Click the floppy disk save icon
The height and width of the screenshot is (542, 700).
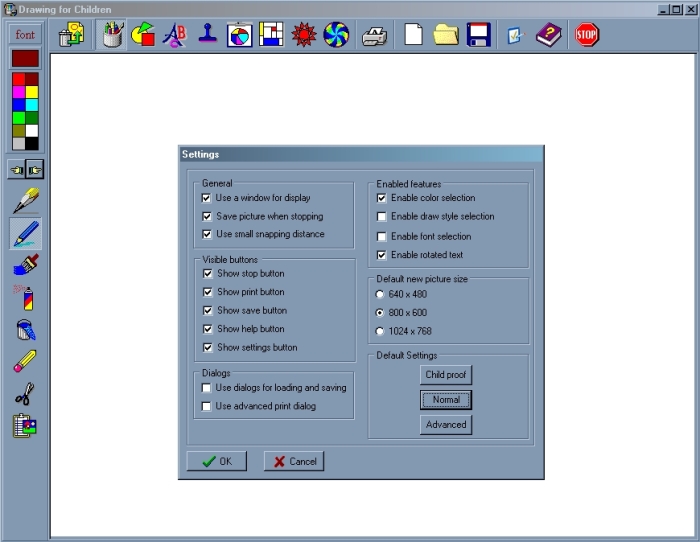[477, 36]
